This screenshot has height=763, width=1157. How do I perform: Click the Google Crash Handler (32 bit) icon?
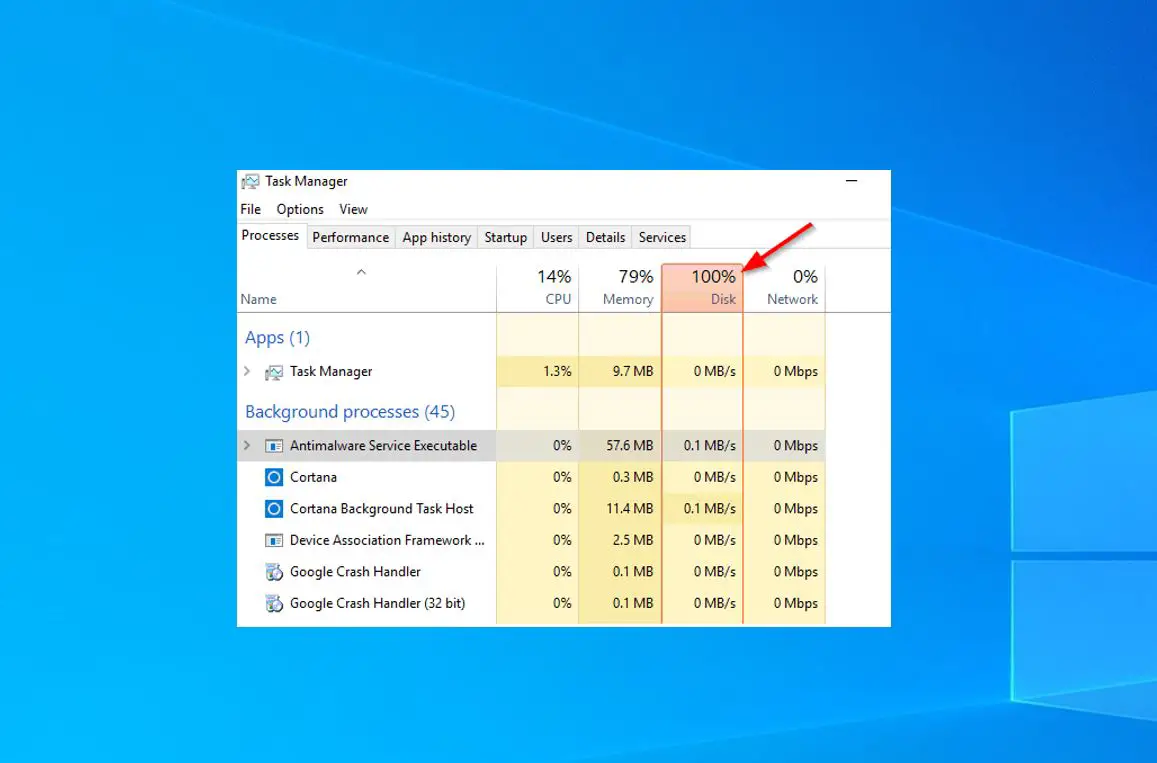[274, 604]
